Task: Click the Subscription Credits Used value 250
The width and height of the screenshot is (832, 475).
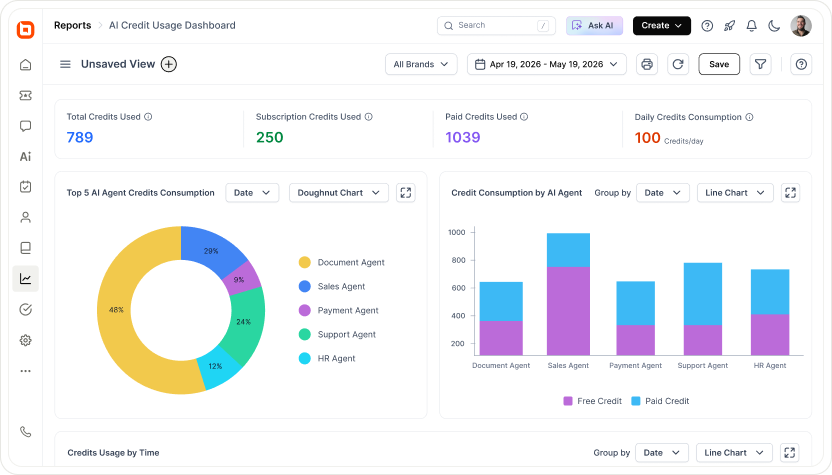Action: pos(270,137)
